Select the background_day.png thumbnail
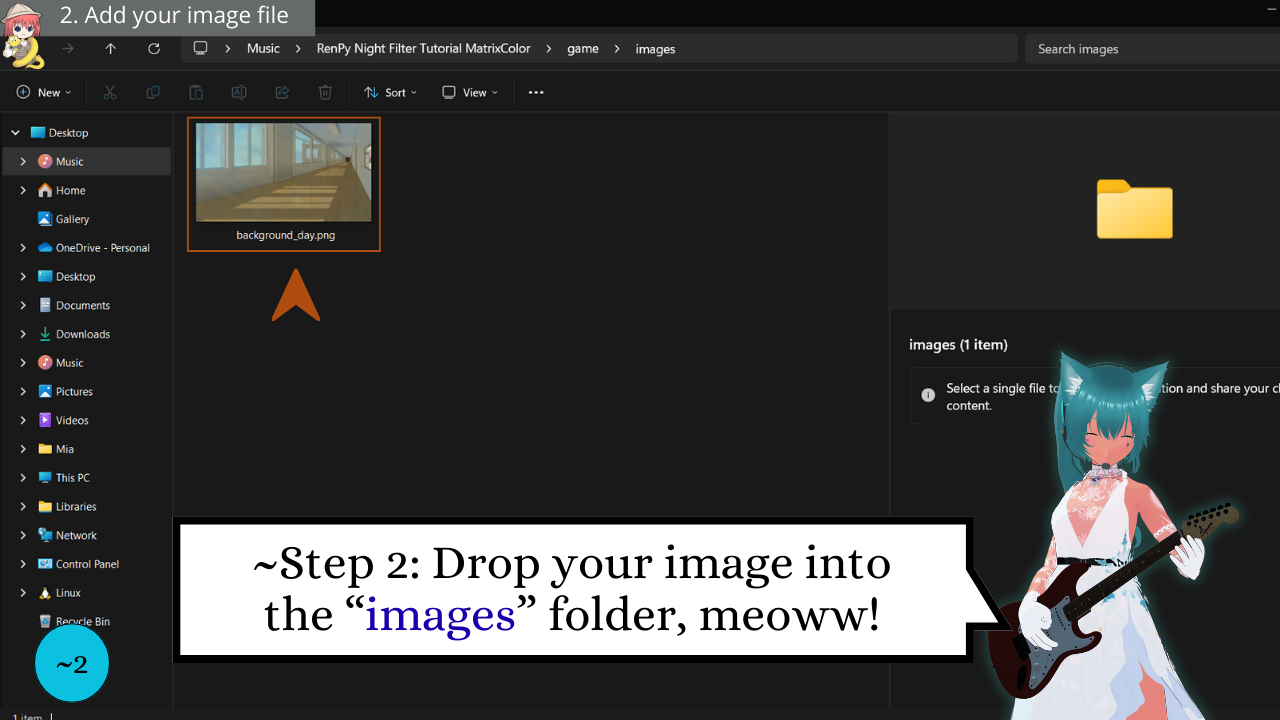The height and width of the screenshot is (720, 1280). pyautogui.click(x=283, y=173)
